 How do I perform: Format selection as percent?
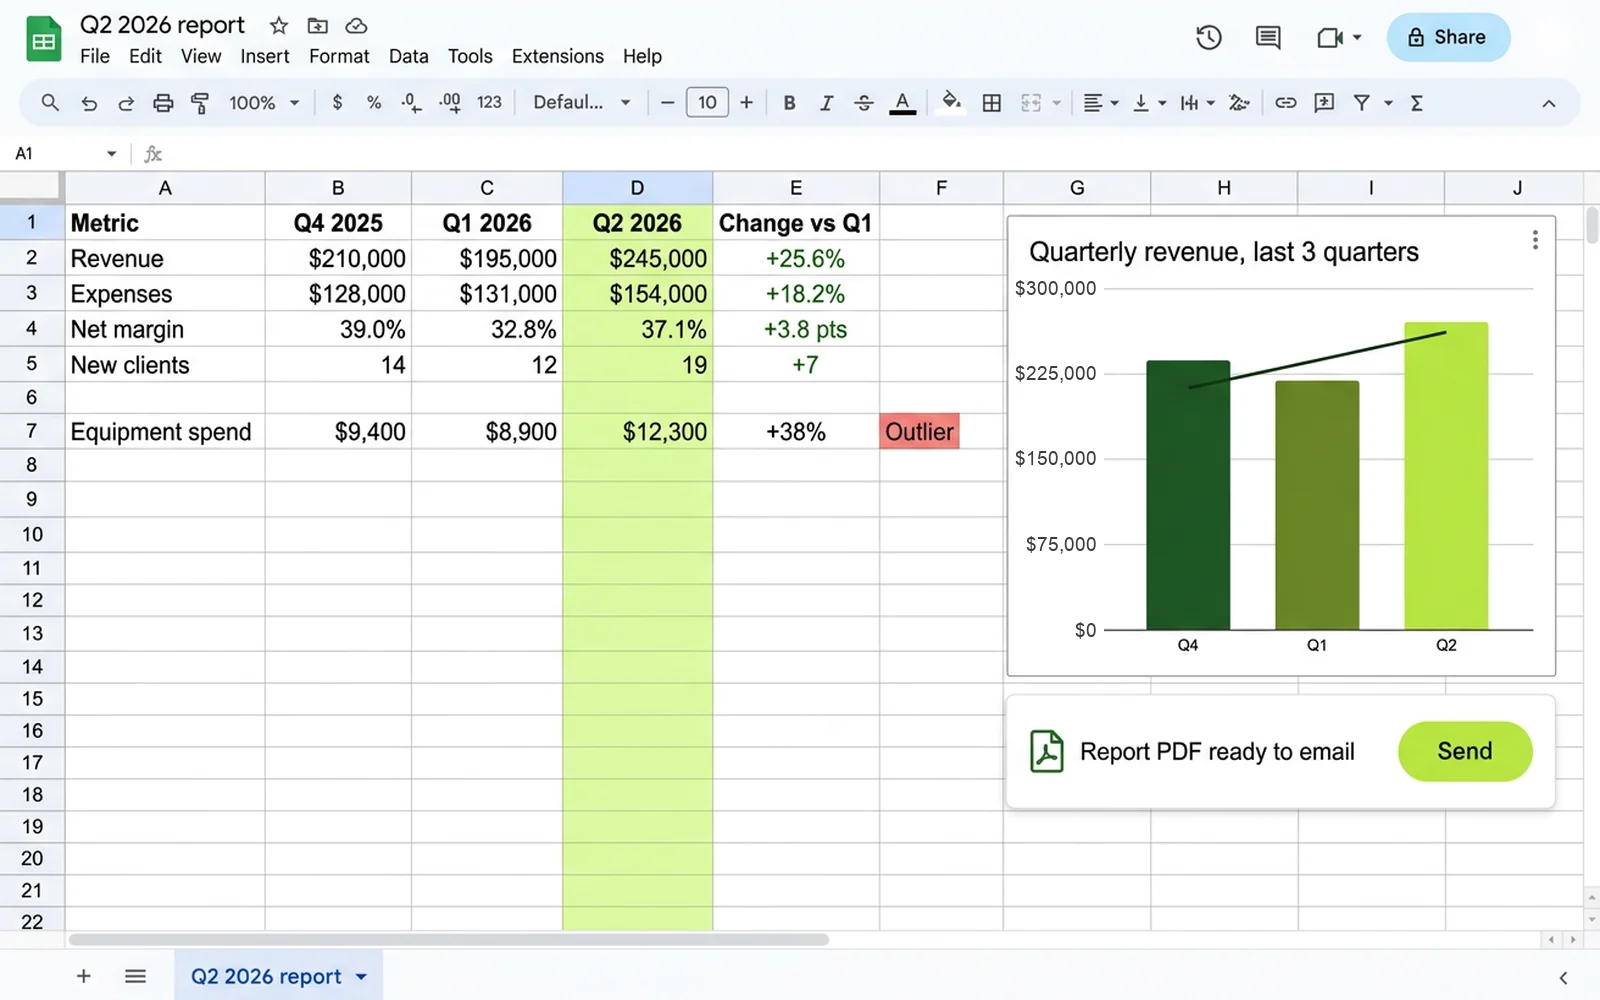pos(374,102)
